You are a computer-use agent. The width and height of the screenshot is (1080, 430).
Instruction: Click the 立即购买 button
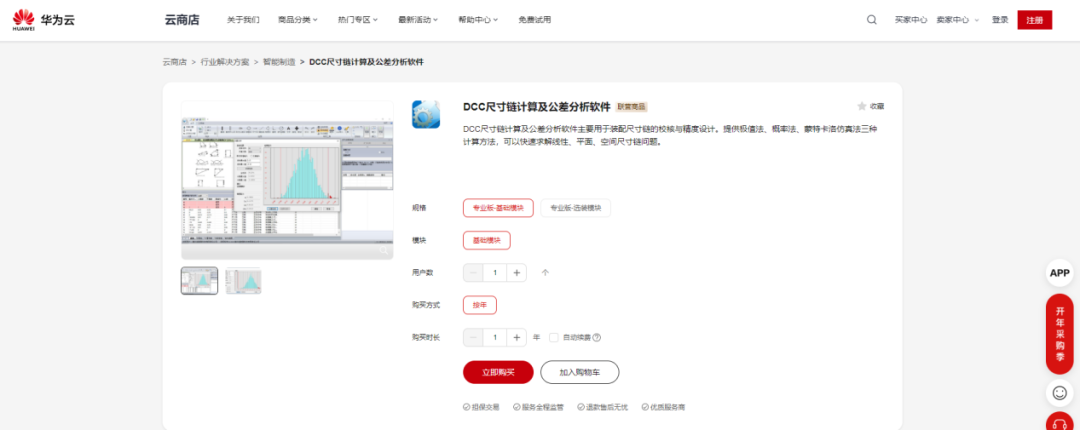(x=498, y=372)
